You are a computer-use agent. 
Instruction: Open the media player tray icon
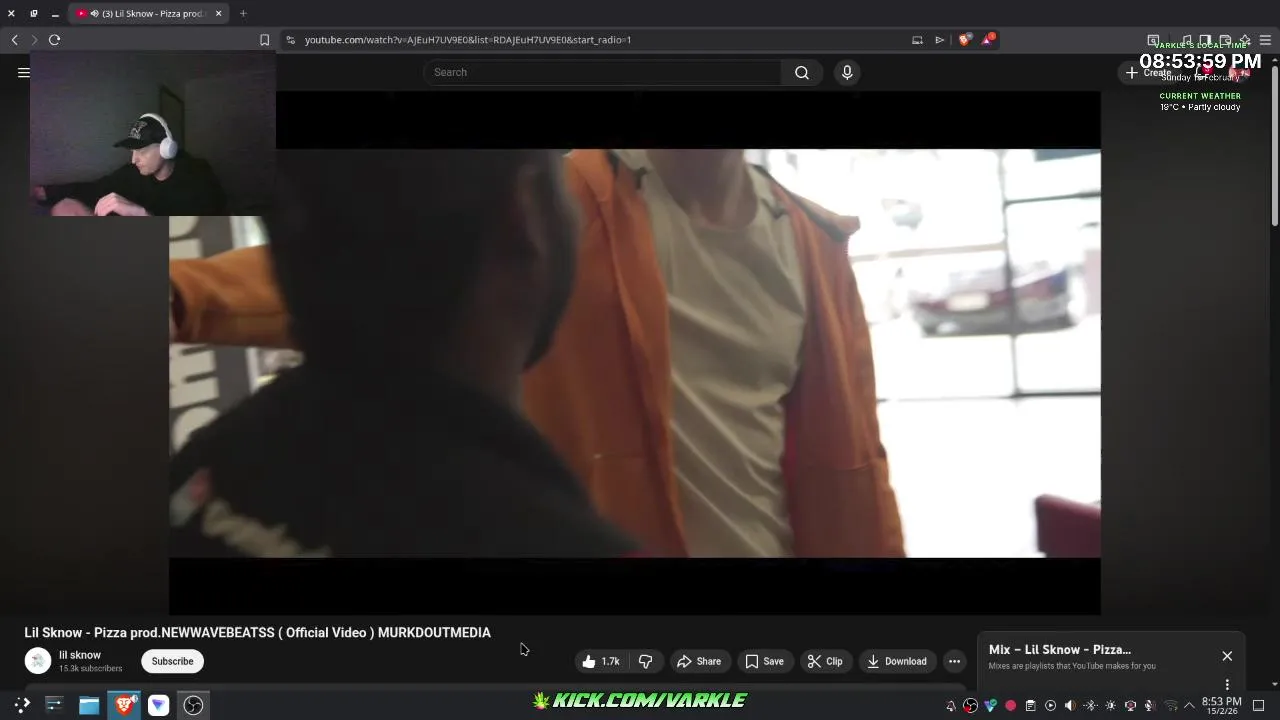coord(1050,706)
